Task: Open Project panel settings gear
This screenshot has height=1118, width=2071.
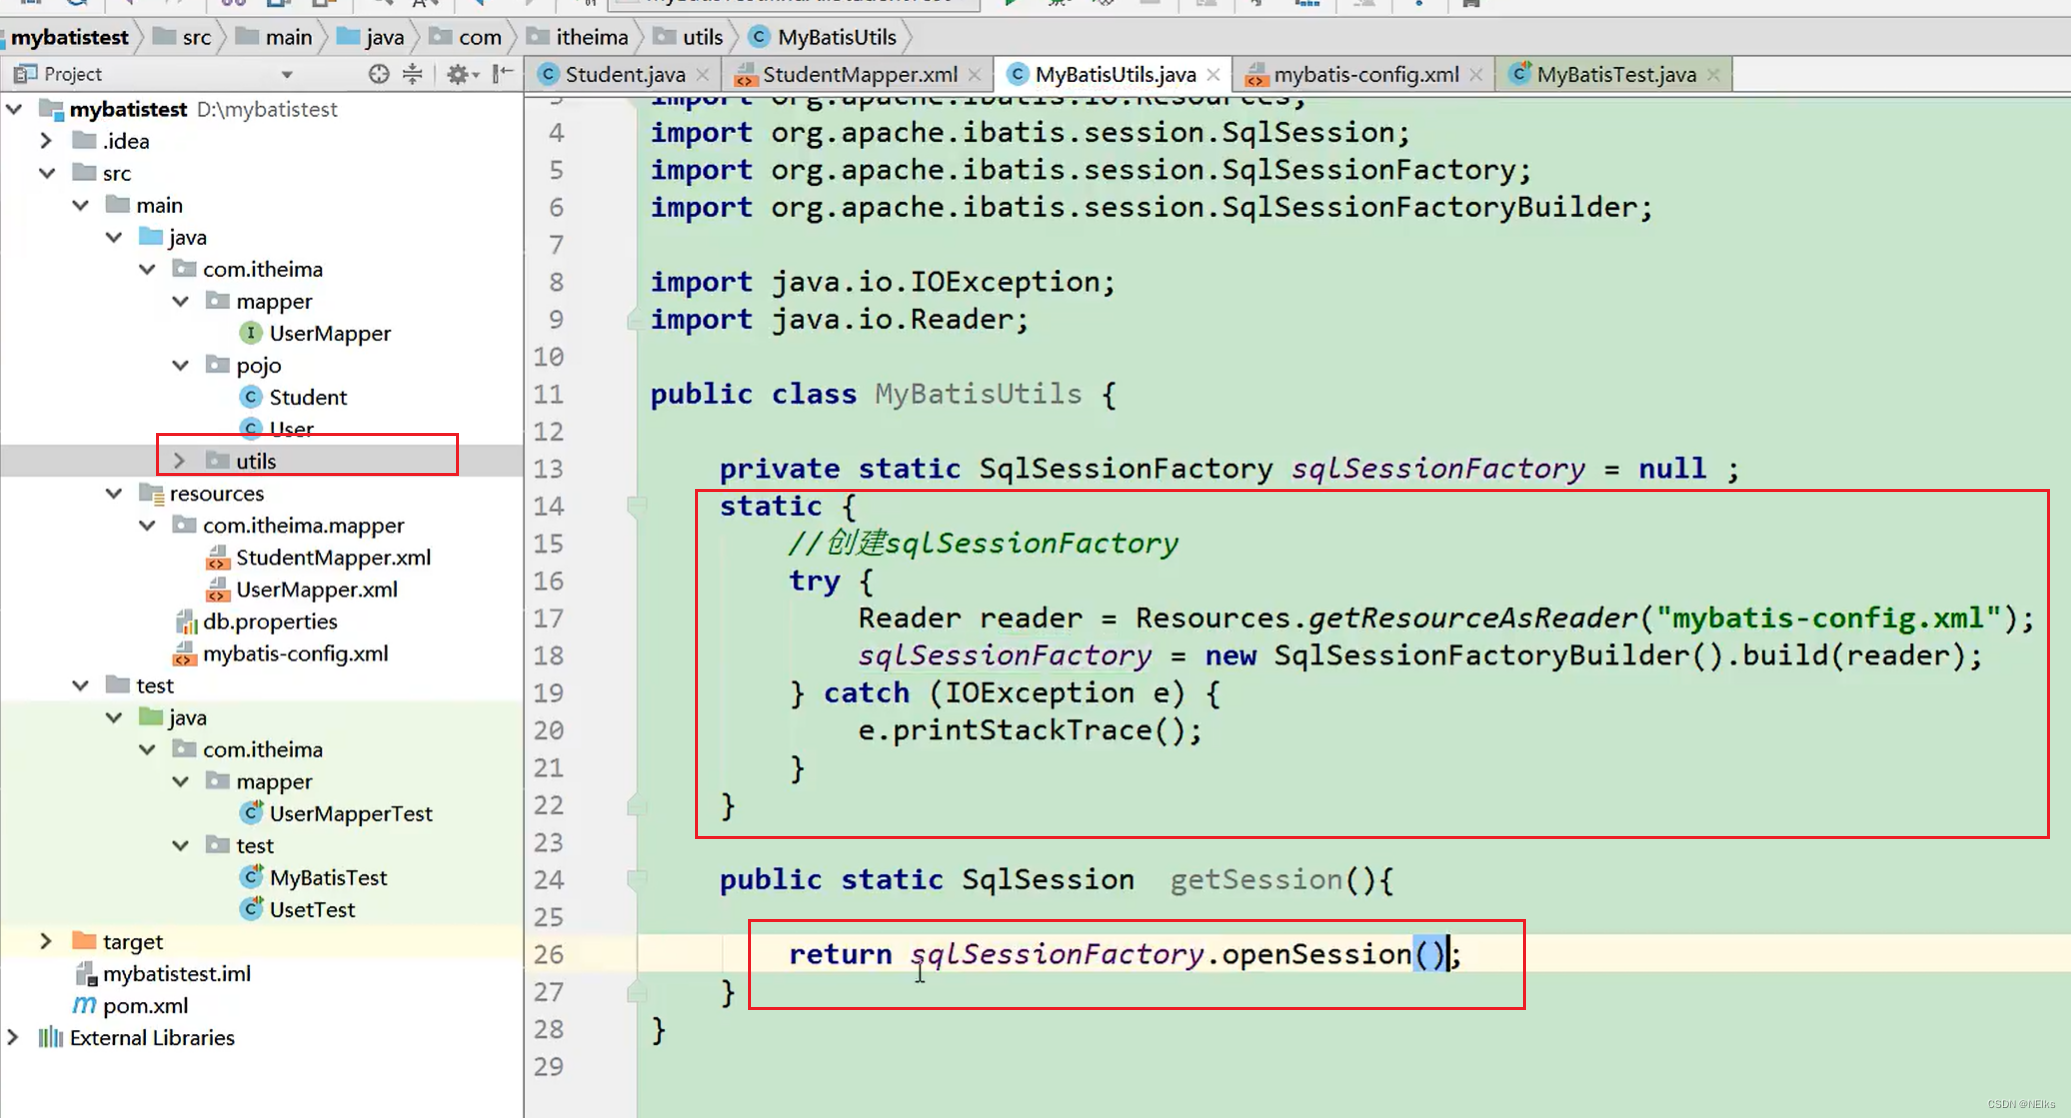Action: (x=457, y=74)
